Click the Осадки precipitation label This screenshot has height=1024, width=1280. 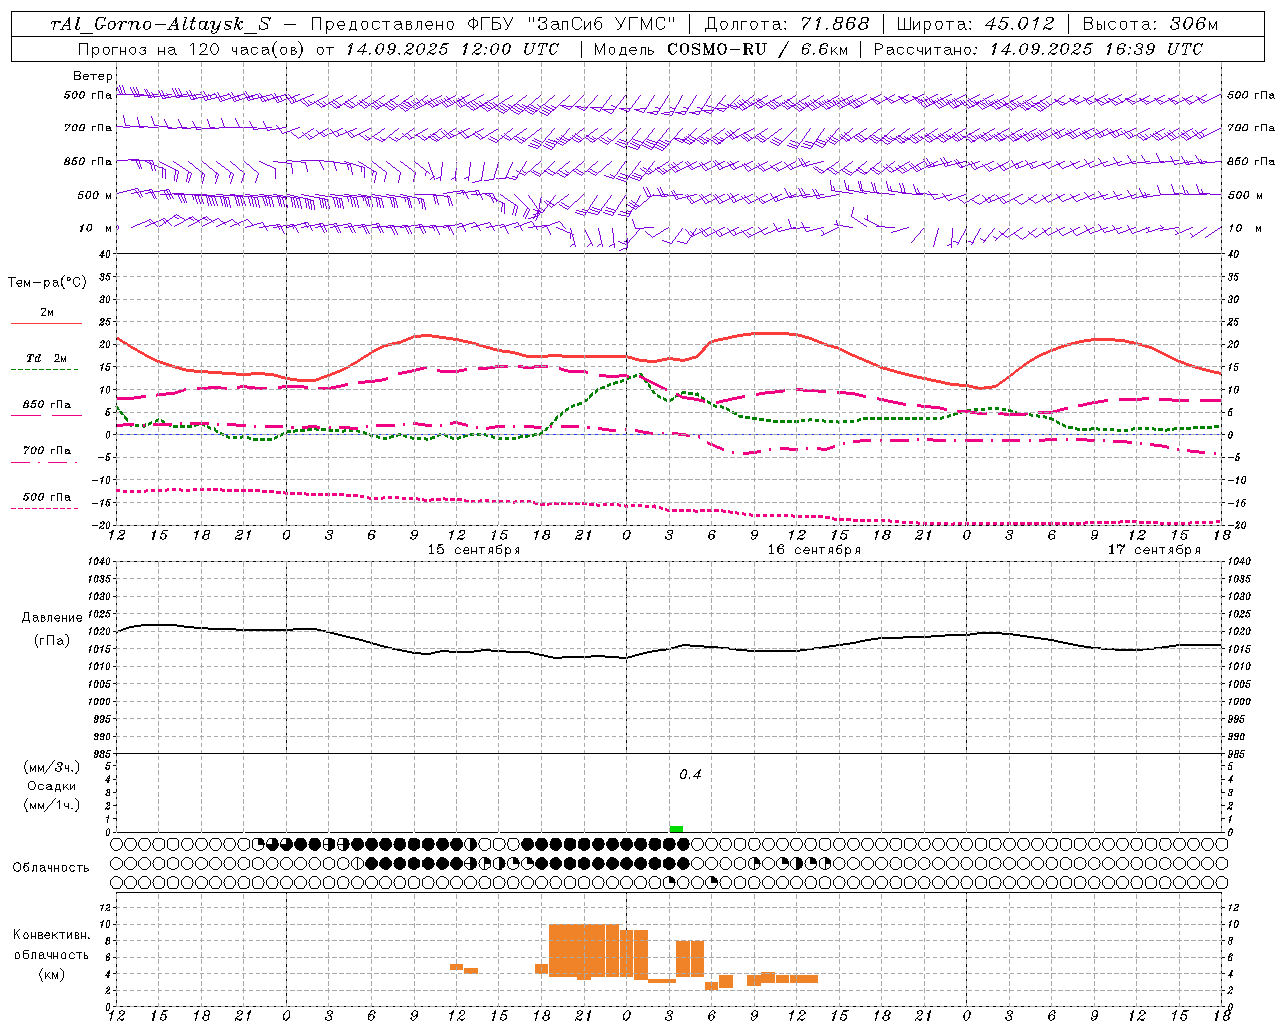[51, 786]
